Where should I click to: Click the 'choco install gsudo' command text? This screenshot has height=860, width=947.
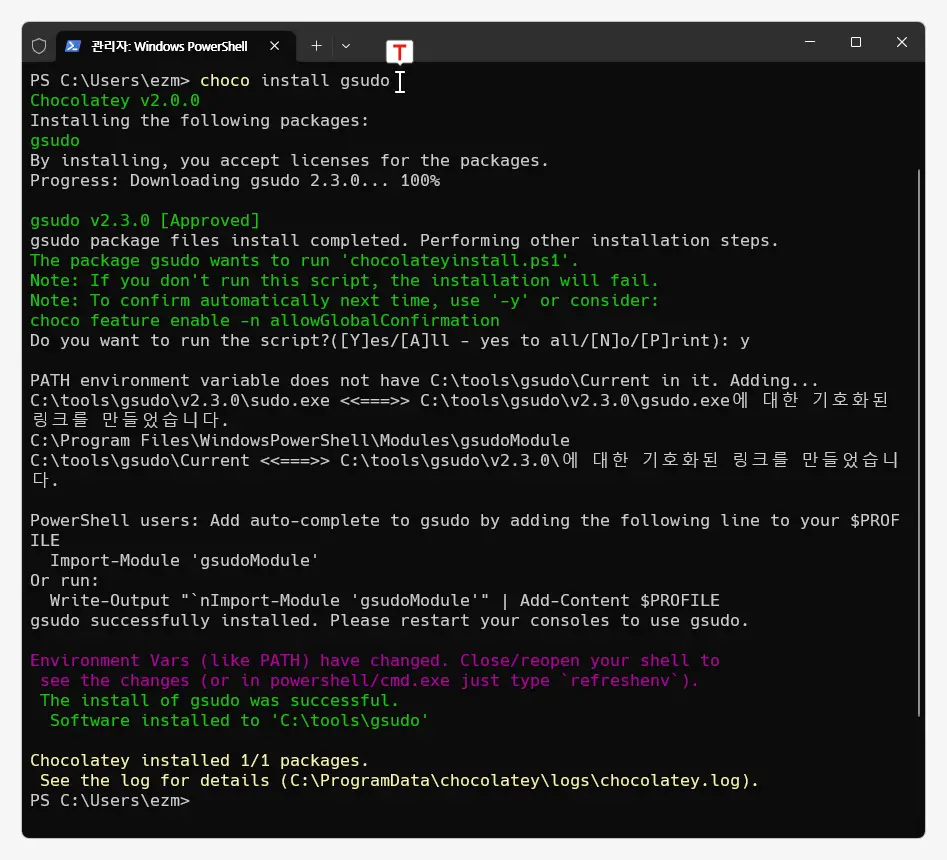click(x=295, y=80)
